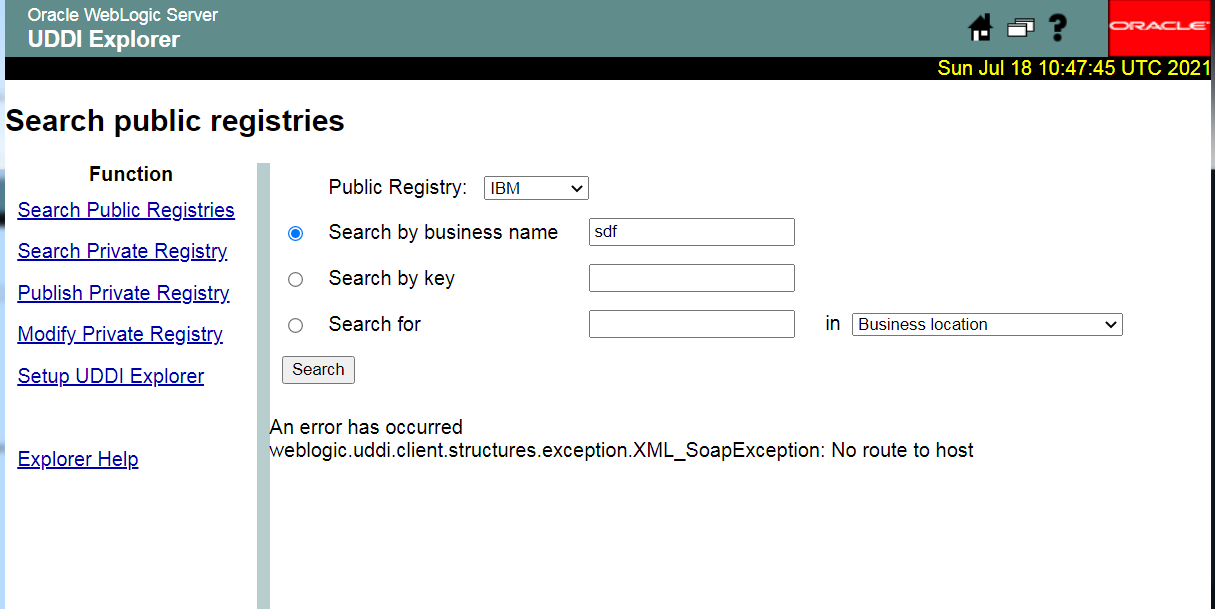This screenshot has height=609, width=1215.
Task: Select the Search by key radio button
Action: (295, 279)
